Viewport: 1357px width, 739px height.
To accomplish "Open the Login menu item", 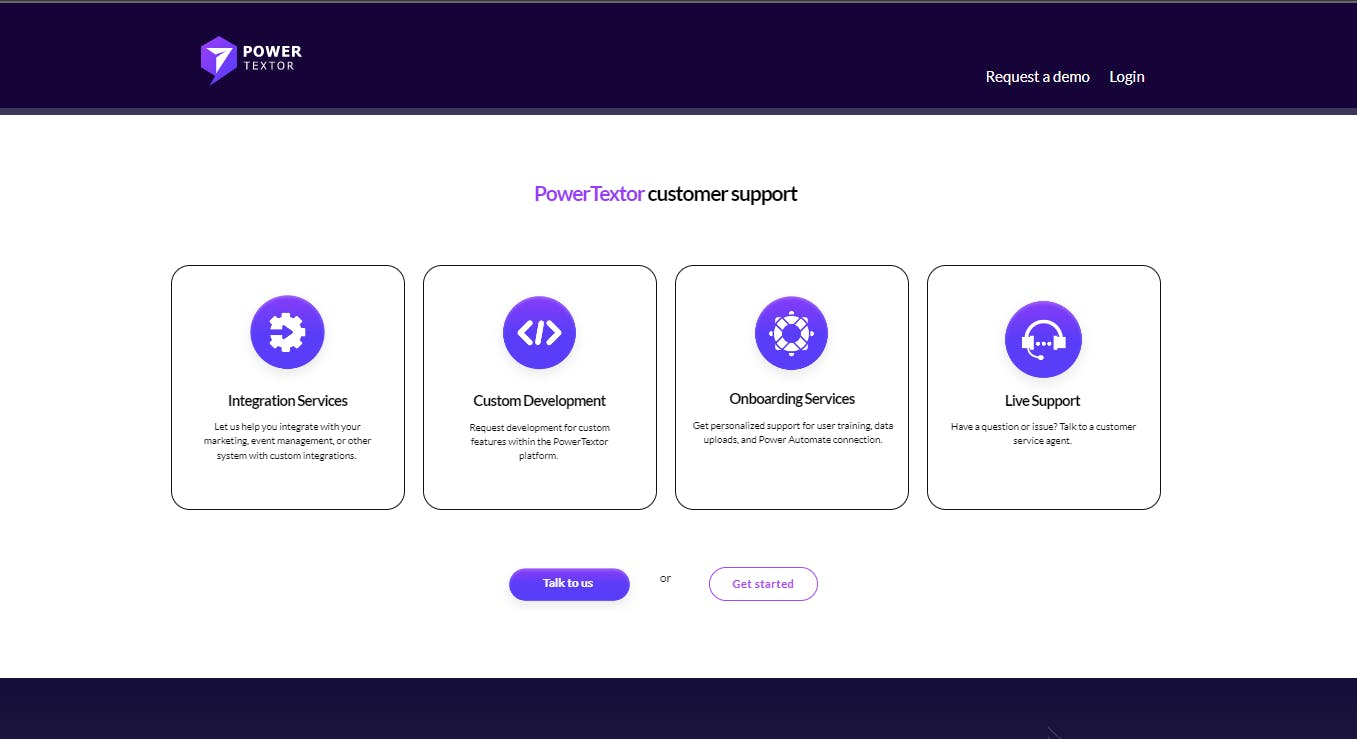I will tap(1126, 77).
